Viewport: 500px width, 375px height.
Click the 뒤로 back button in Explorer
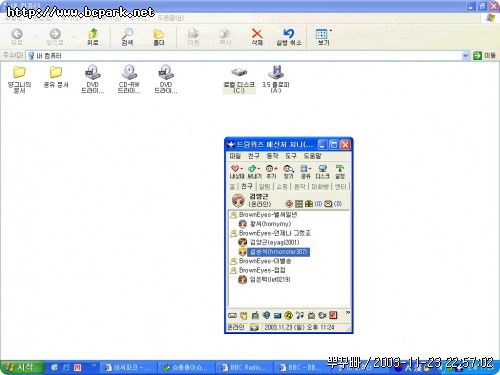17,37
